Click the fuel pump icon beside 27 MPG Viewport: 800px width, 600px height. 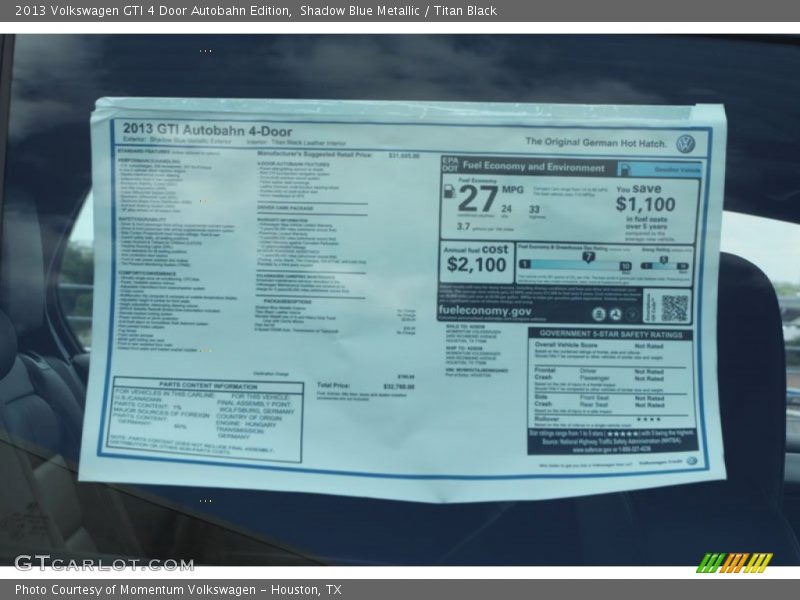449,191
